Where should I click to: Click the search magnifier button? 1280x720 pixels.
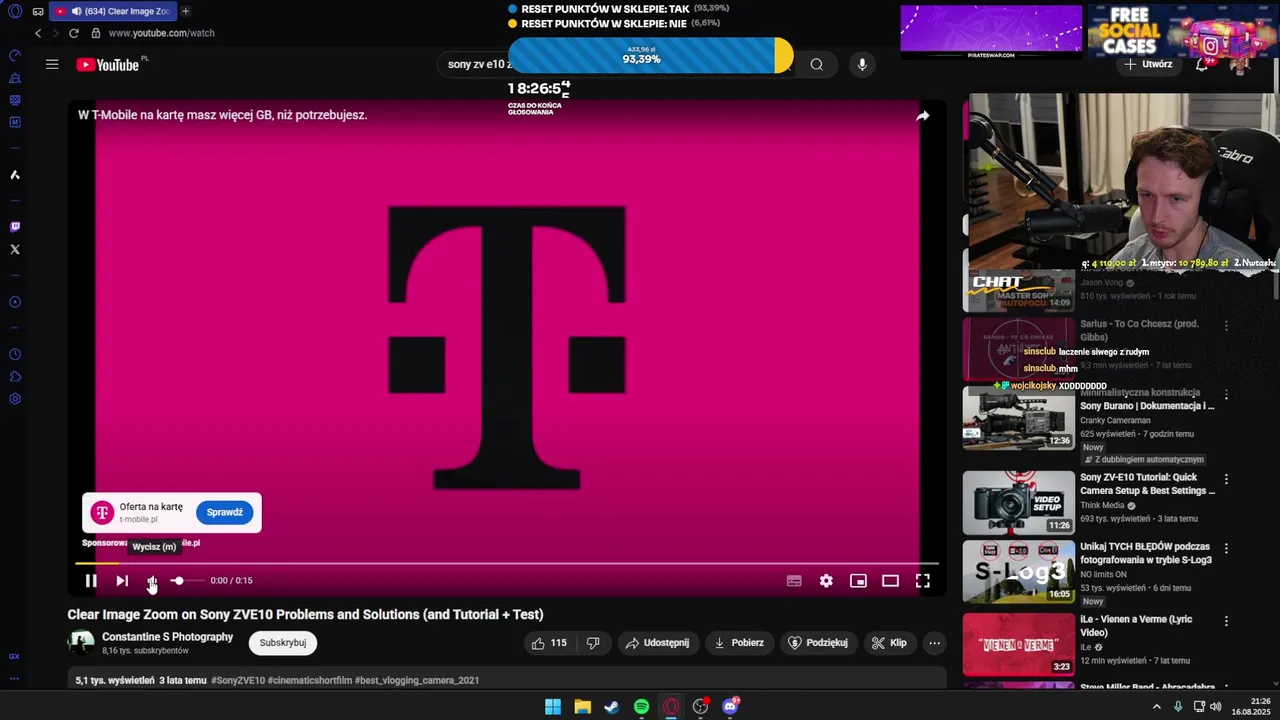(x=817, y=64)
